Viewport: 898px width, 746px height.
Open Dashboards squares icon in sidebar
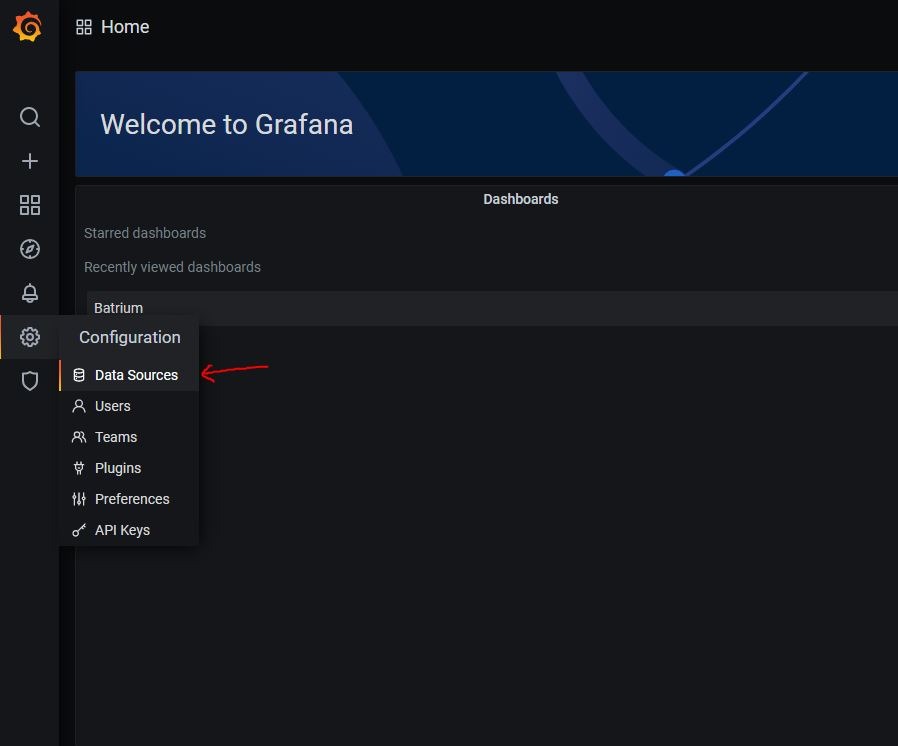(x=30, y=205)
